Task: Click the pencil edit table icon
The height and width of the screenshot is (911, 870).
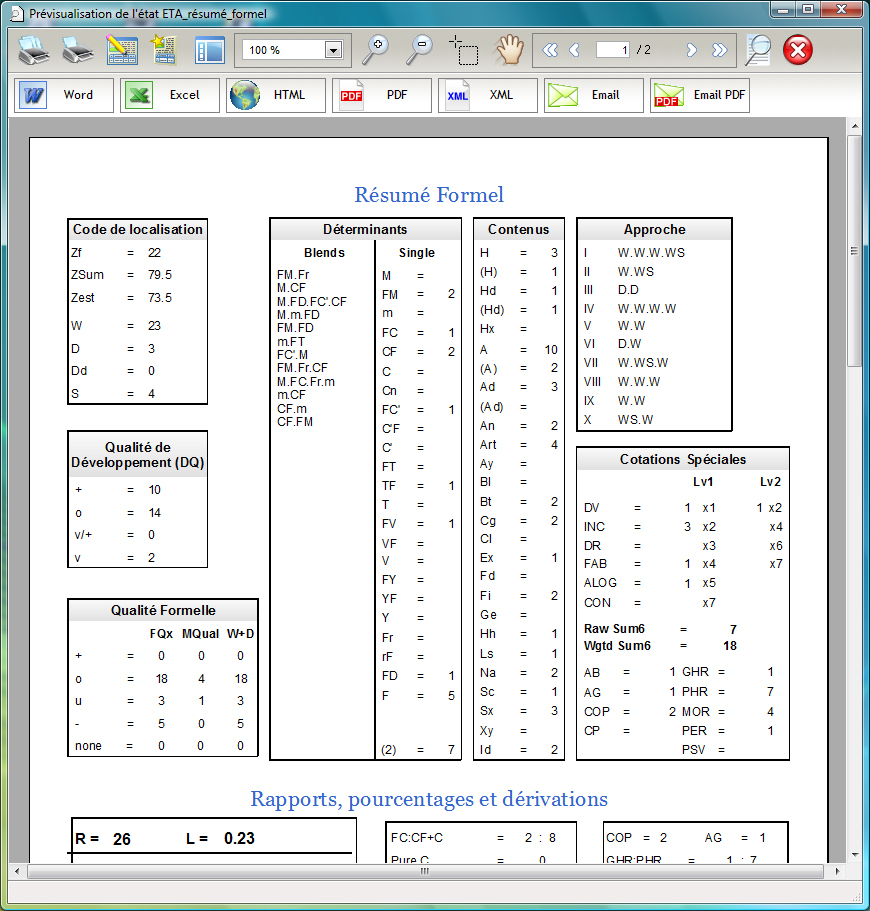Action: 122,49
